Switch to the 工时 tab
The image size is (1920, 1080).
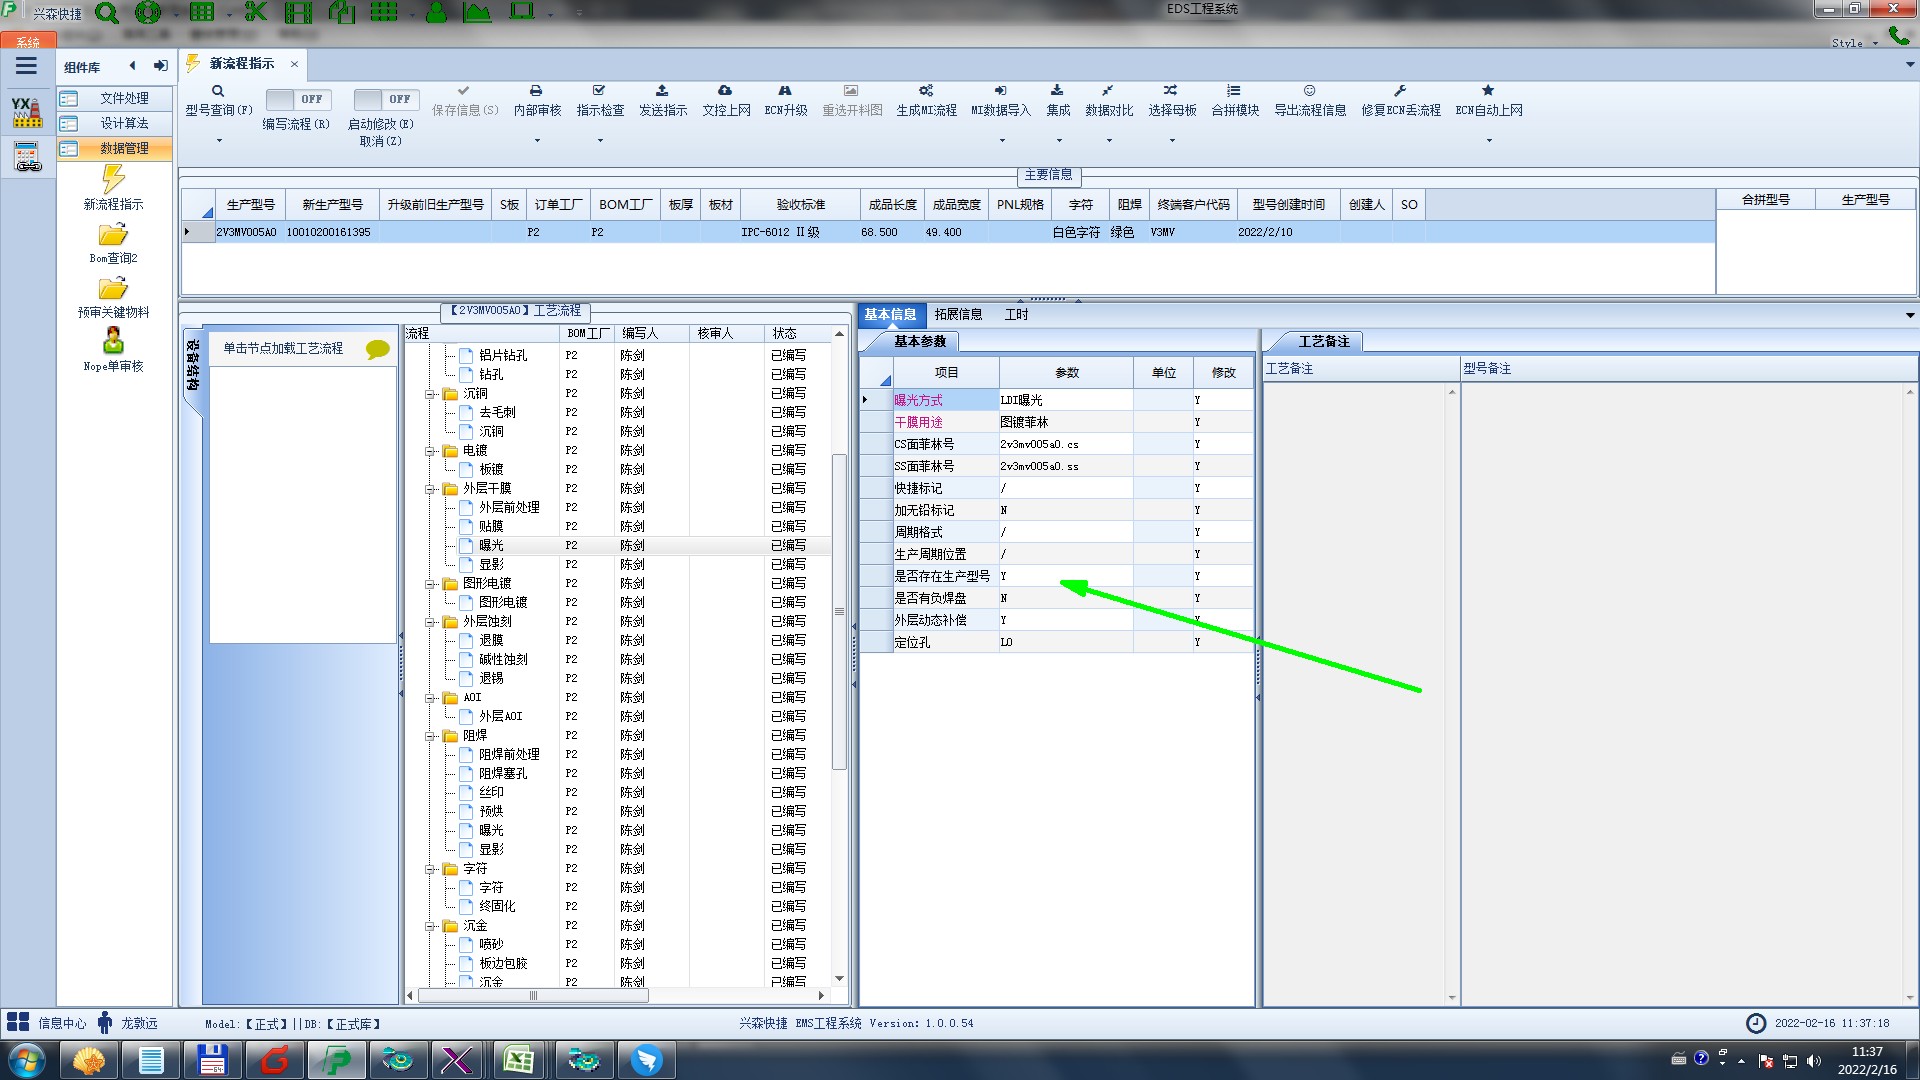point(1016,314)
